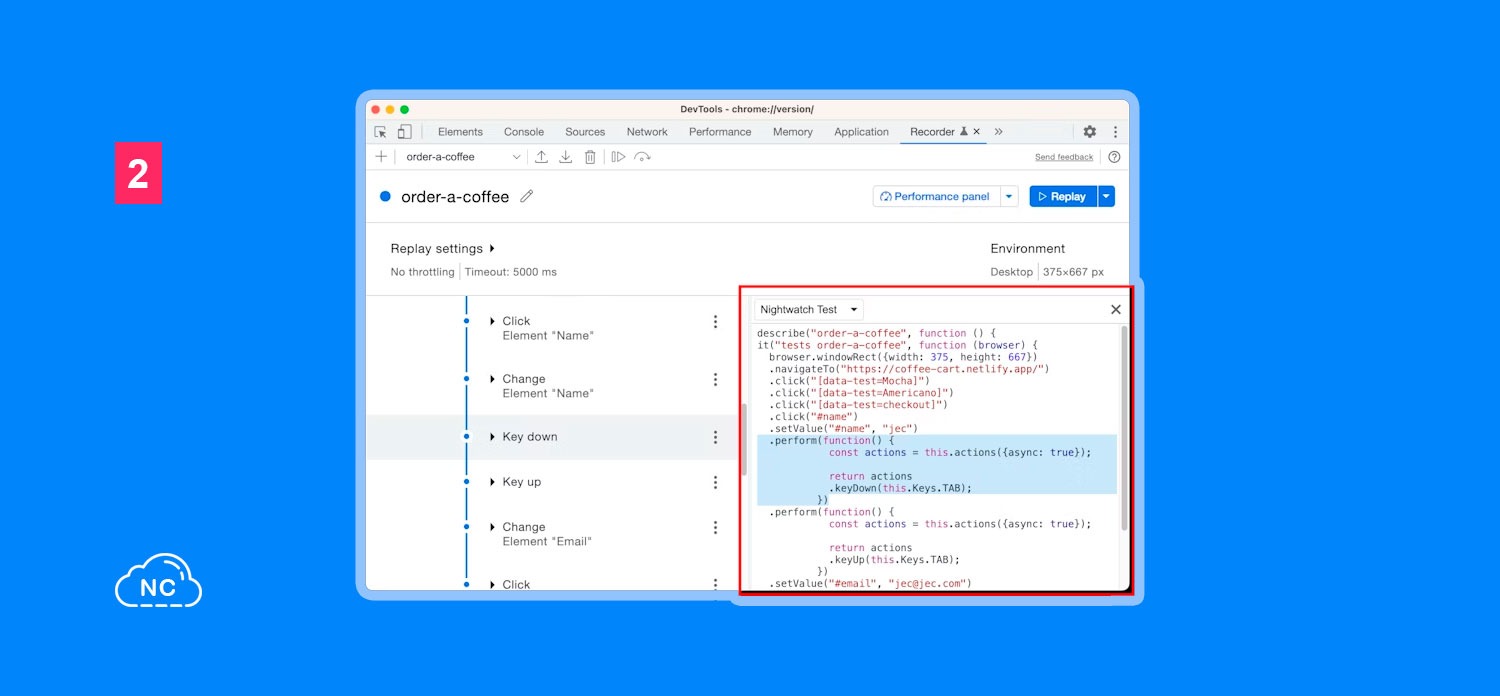This screenshot has width=1500, height=696.
Task: Toggle the device toolbar icon
Action: [x=404, y=132]
